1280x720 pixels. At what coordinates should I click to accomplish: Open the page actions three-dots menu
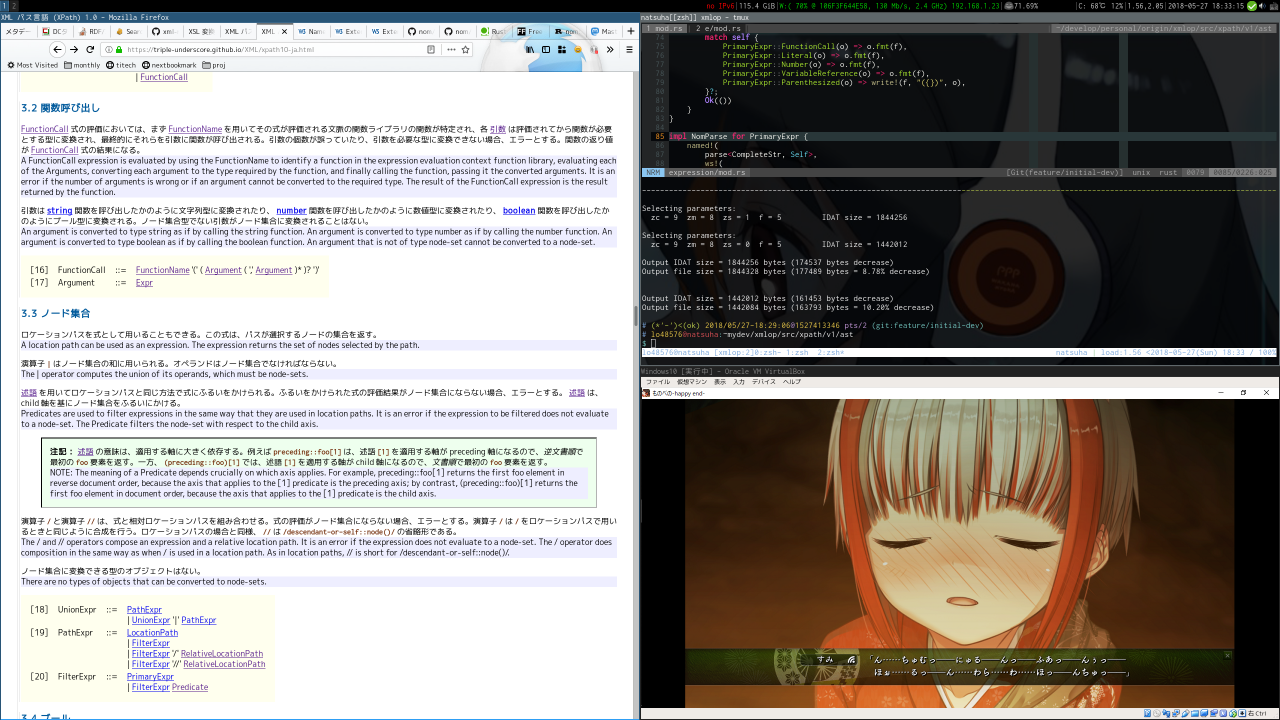click(451, 49)
